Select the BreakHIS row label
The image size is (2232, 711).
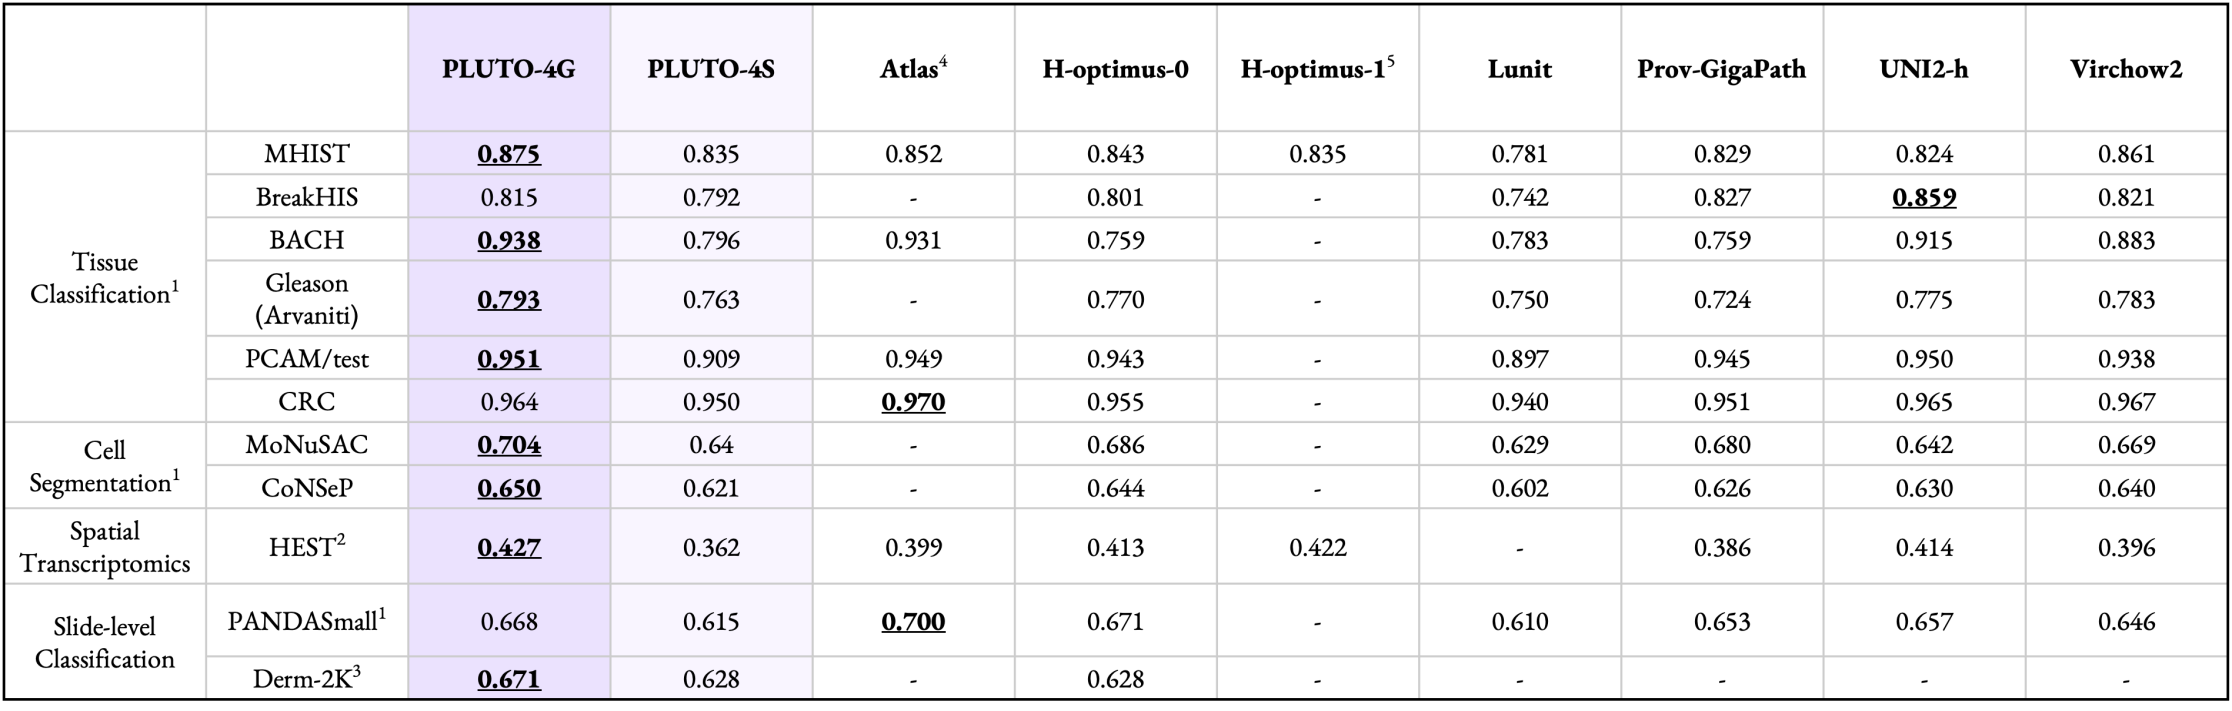click(x=306, y=197)
